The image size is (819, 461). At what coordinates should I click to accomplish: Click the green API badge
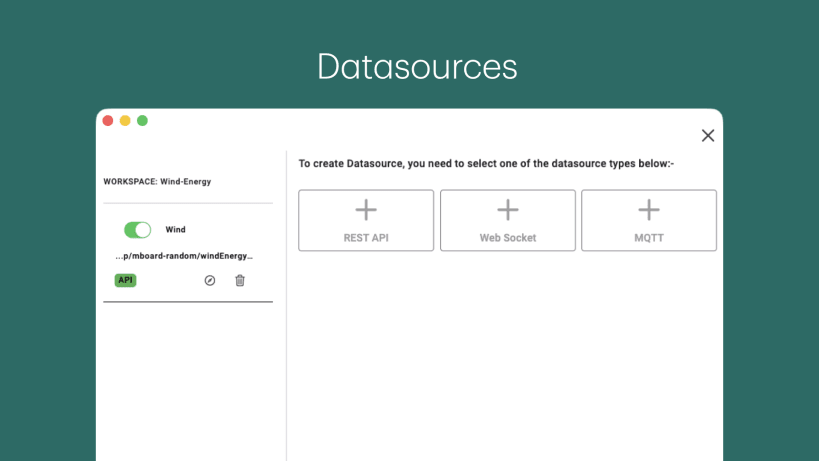point(125,280)
